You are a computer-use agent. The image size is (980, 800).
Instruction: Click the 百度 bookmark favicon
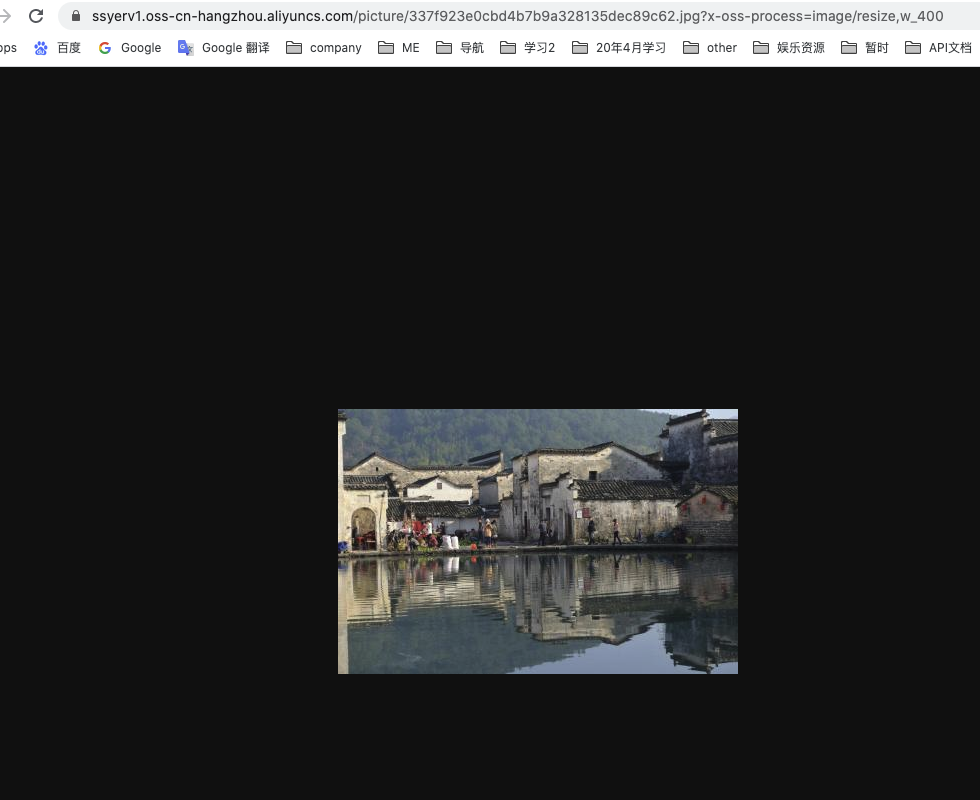(39, 47)
